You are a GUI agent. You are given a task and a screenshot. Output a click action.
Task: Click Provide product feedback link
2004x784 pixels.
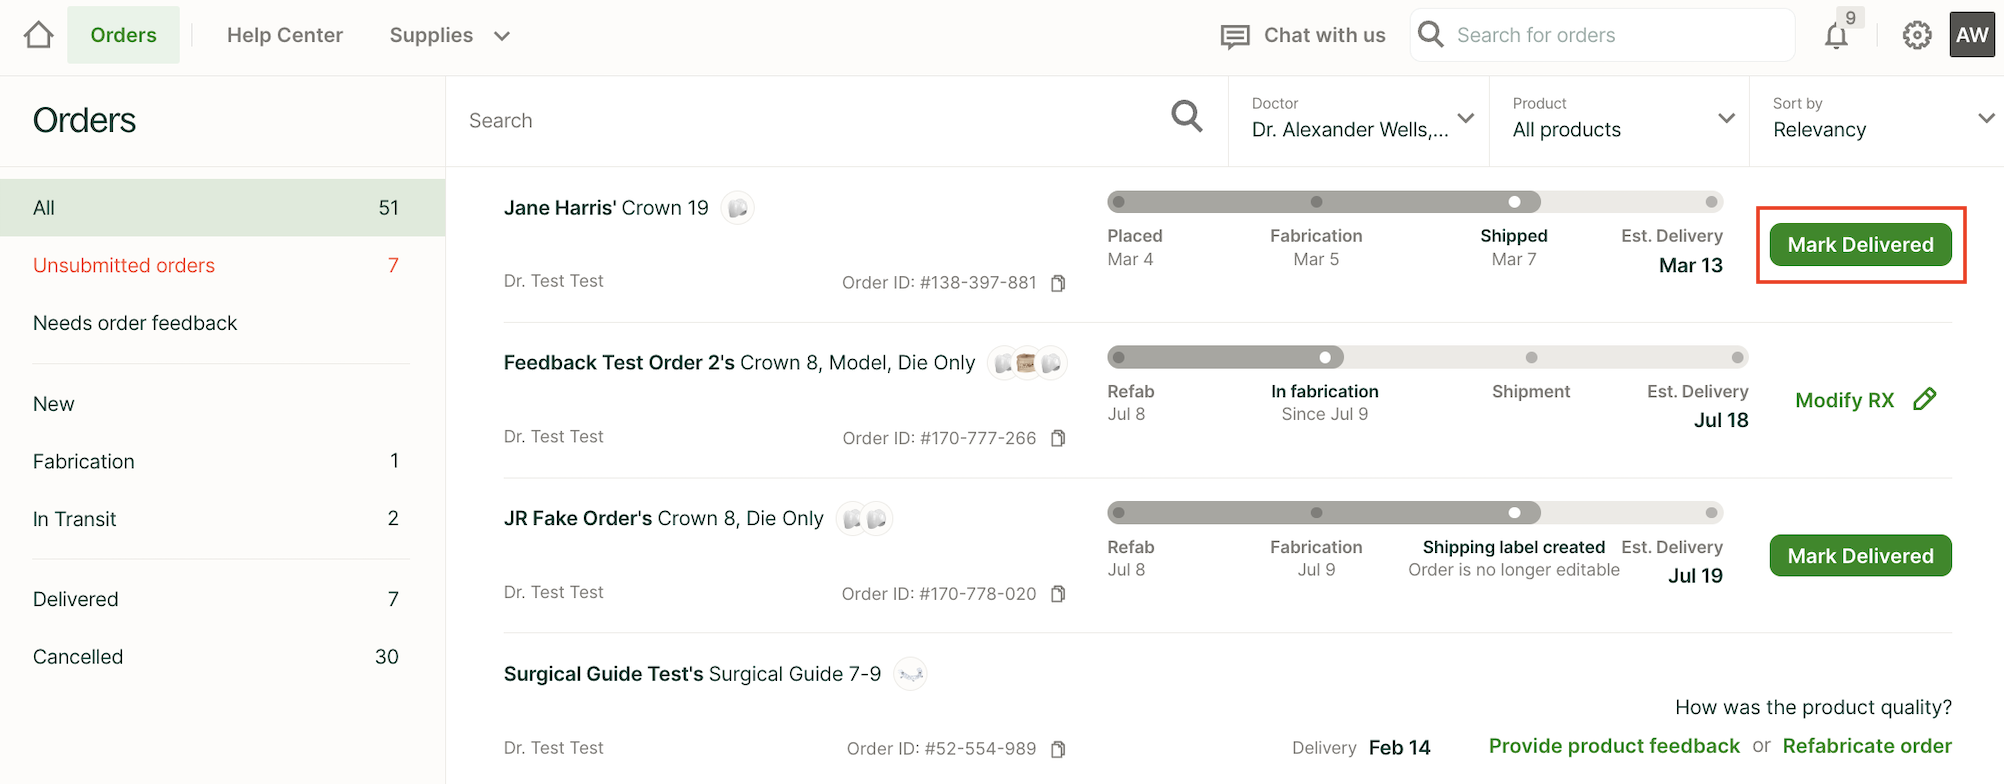coord(1613,746)
